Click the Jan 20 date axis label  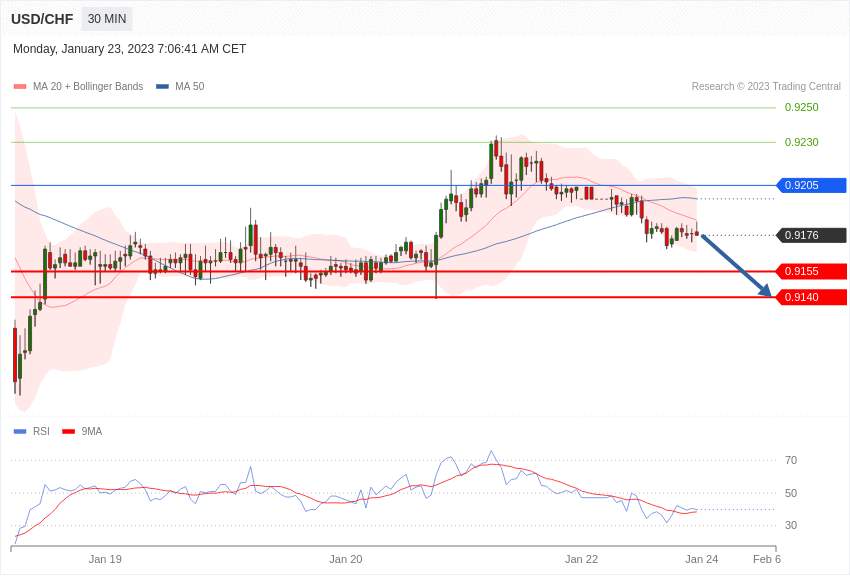(346, 559)
